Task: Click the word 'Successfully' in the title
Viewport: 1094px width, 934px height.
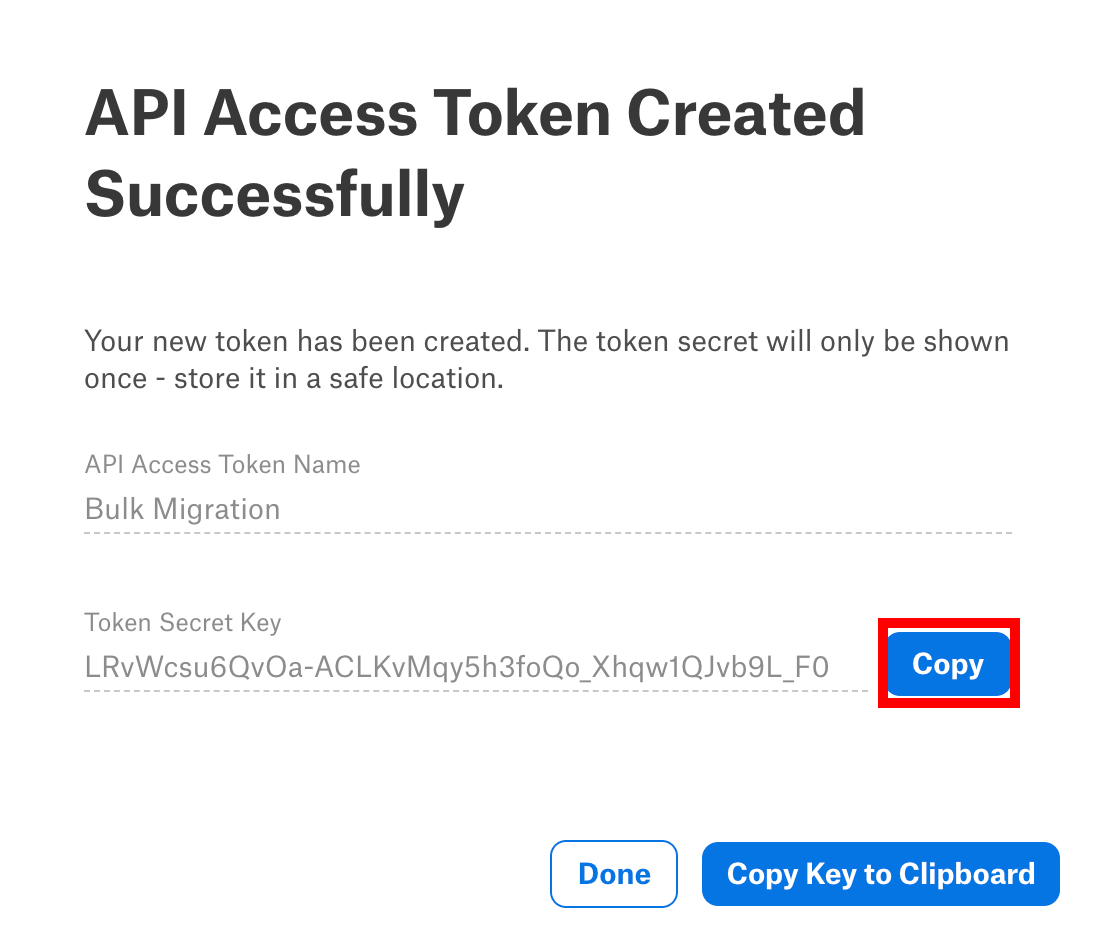Action: click(274, 195)
